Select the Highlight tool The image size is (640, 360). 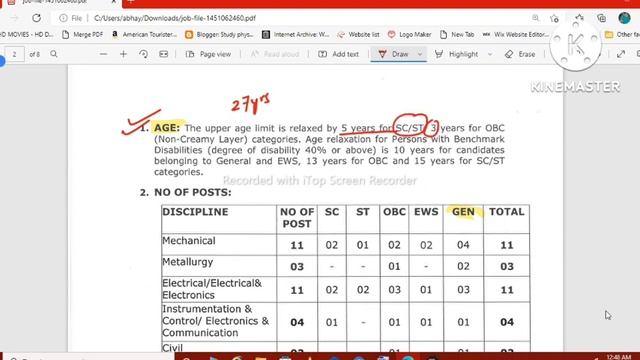(x=456, y=54)
